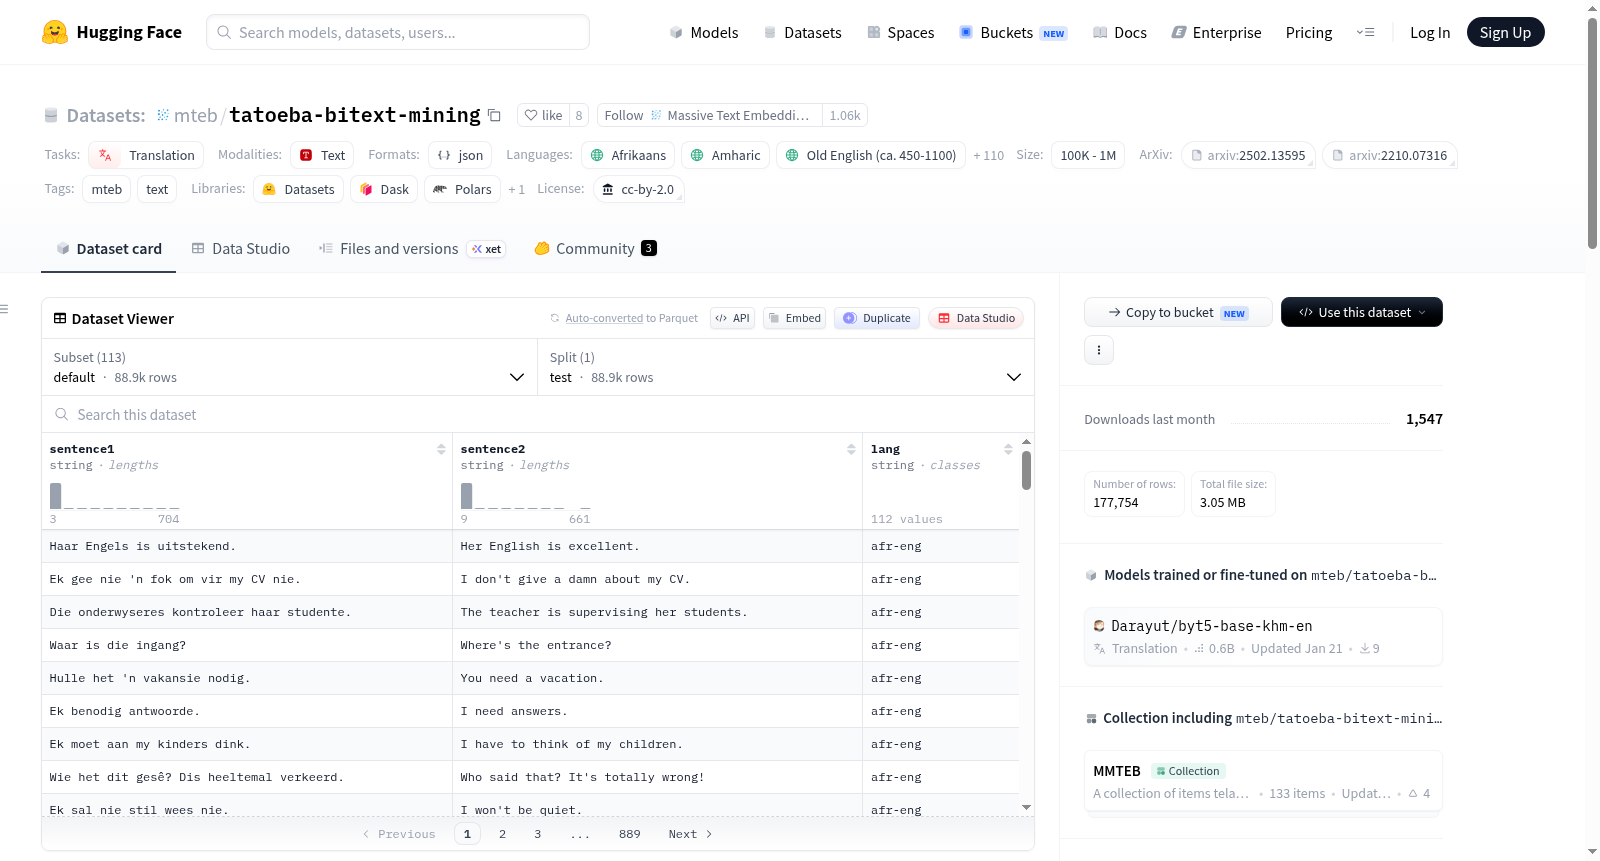The image size is (1600, 861).
Task: Open Docs in top navigation
Action: coord(1120,32)
